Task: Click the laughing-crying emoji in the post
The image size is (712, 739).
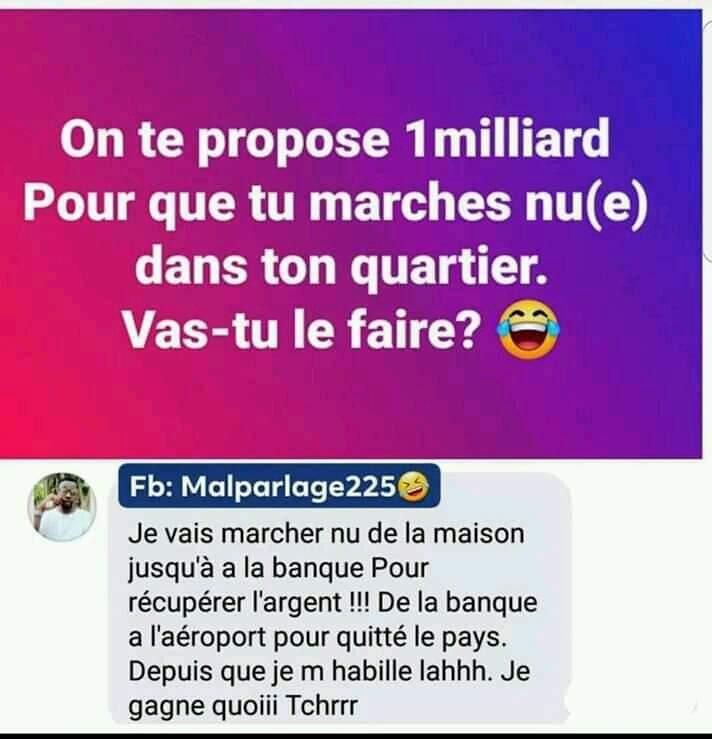Action: pyautogui.click(x=528, y=329)
